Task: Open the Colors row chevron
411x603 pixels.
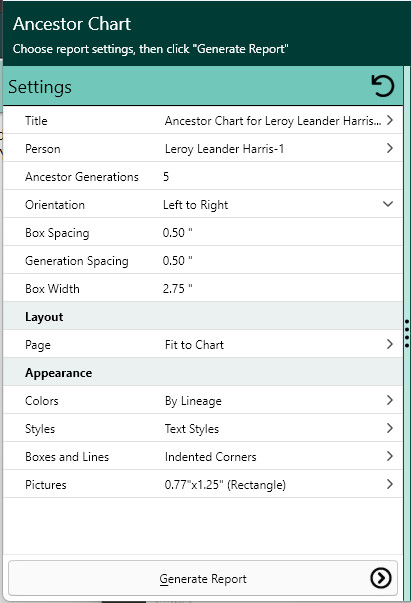Action: pyautogui.click(x=389, y=400)
